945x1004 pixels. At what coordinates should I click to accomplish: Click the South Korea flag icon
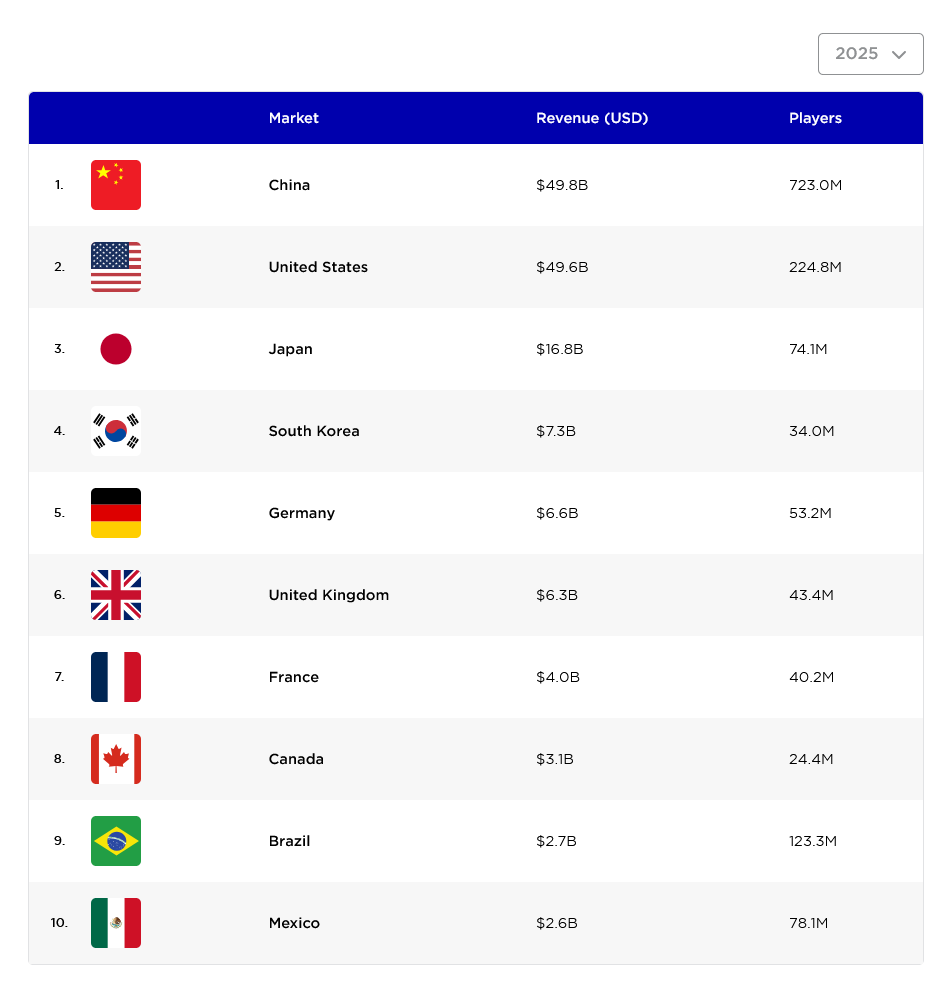tap(116, 431)
